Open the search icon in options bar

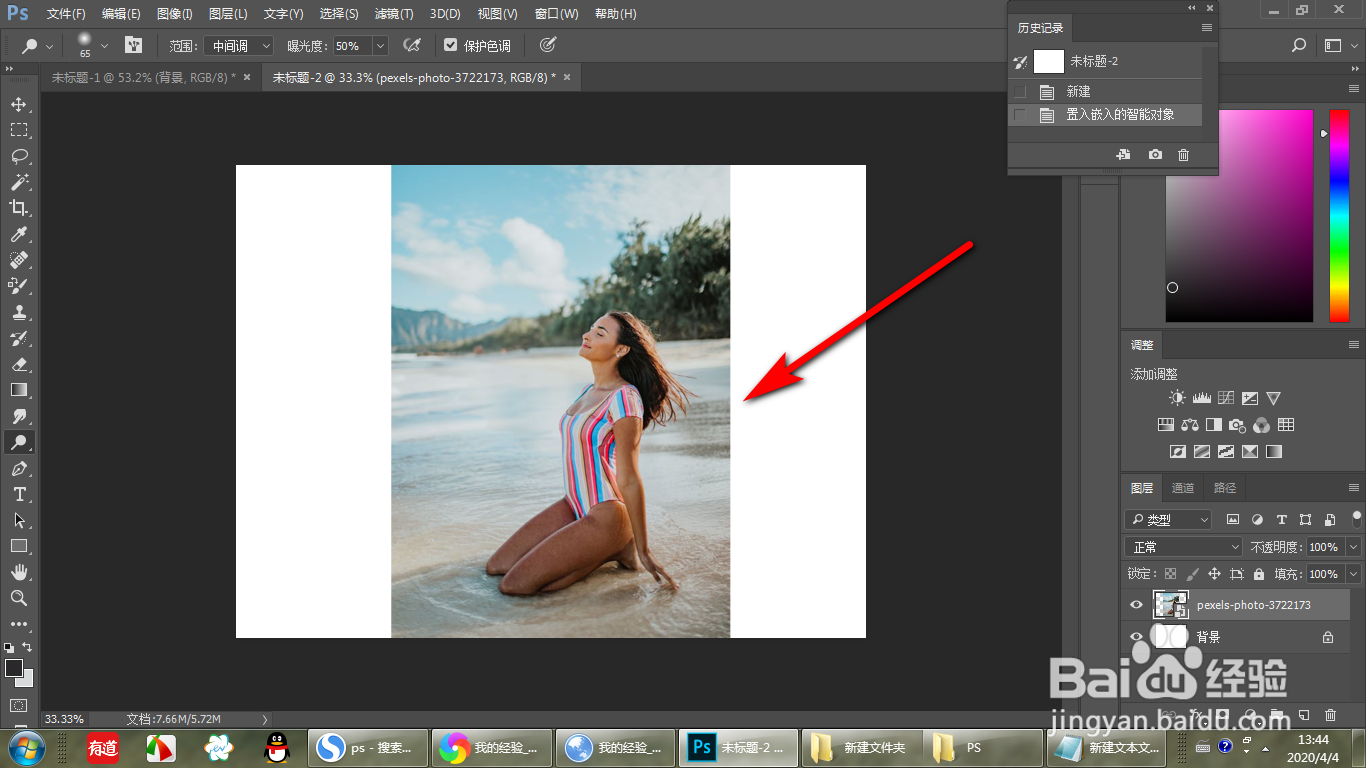pos(1299,45)
